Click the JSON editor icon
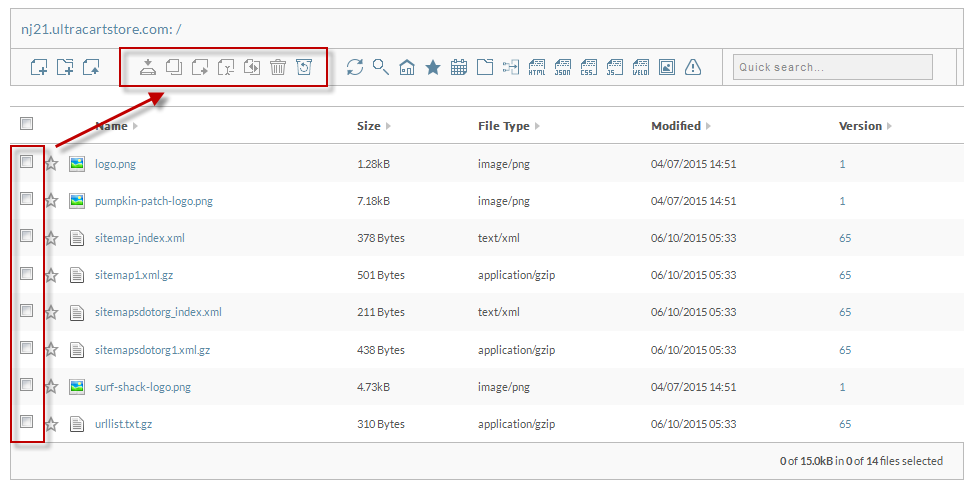This screenshot has width=971, height=488. pyautogui.click(x=563, y=67)
